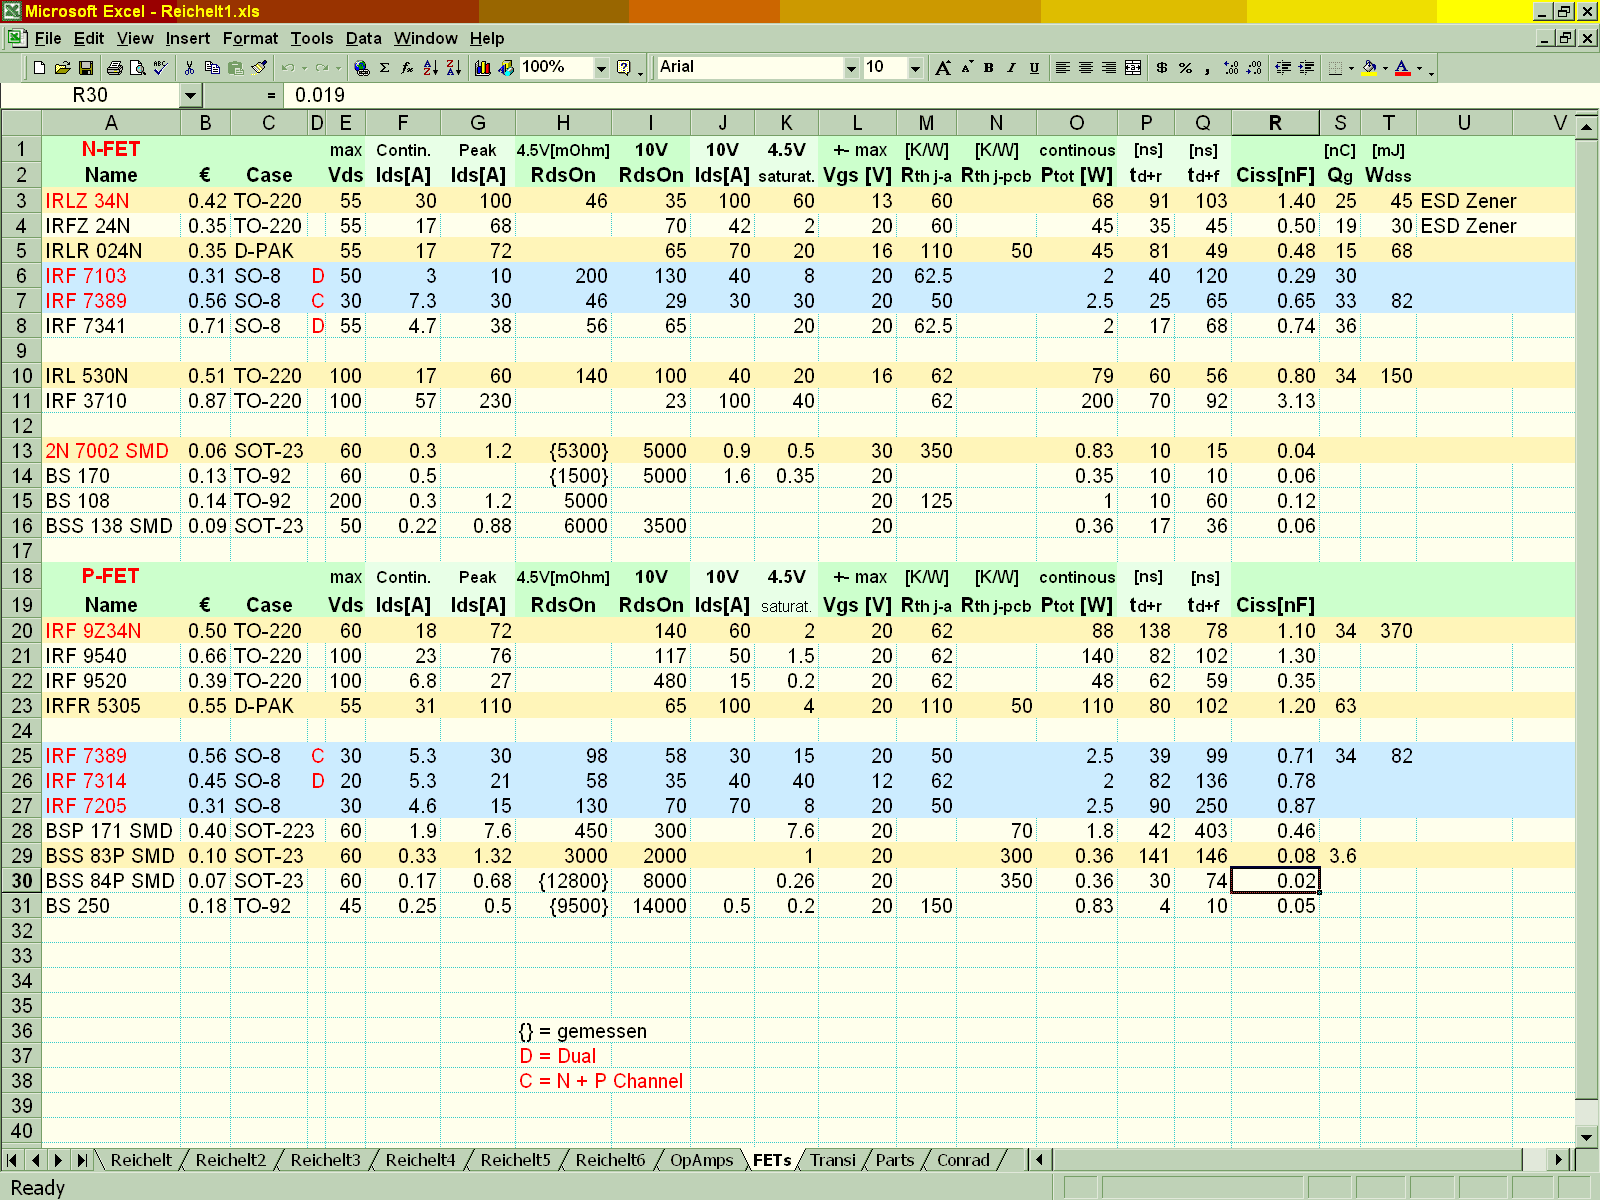This screenshot has height=1200, width=1600.
Task: Select column H header
Action: click(563, 123)
